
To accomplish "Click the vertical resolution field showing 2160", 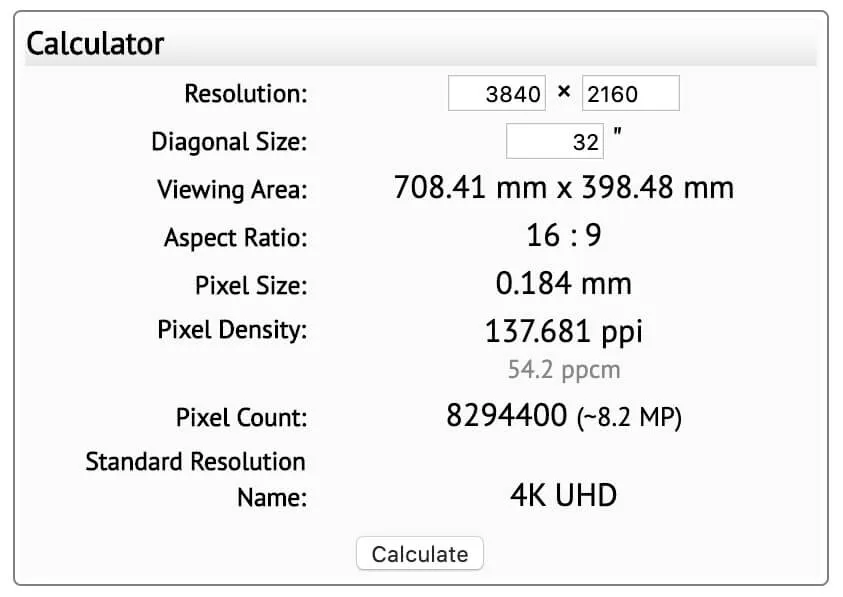I will pyautogui.click(x=631, y=93).
